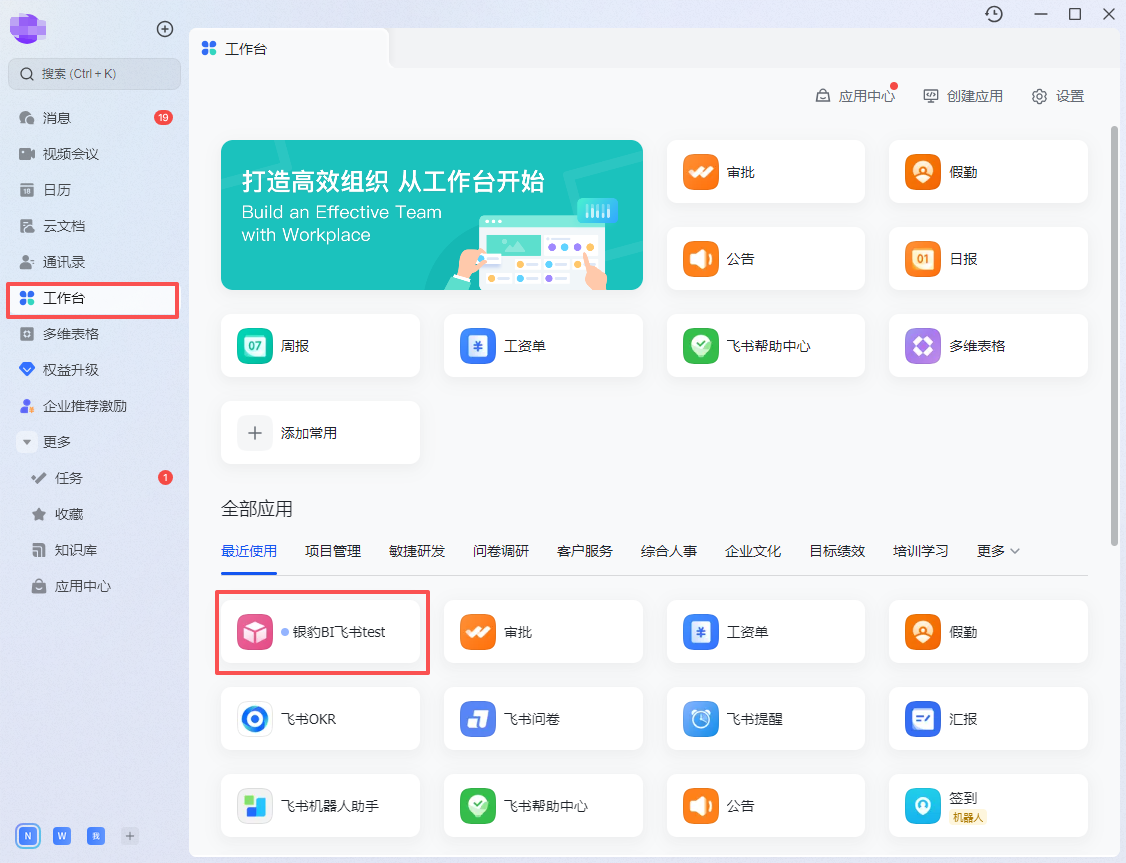Click the history clock icon in title bar
This screenshot has width=1126, height=863.
[x=993, y=14]
